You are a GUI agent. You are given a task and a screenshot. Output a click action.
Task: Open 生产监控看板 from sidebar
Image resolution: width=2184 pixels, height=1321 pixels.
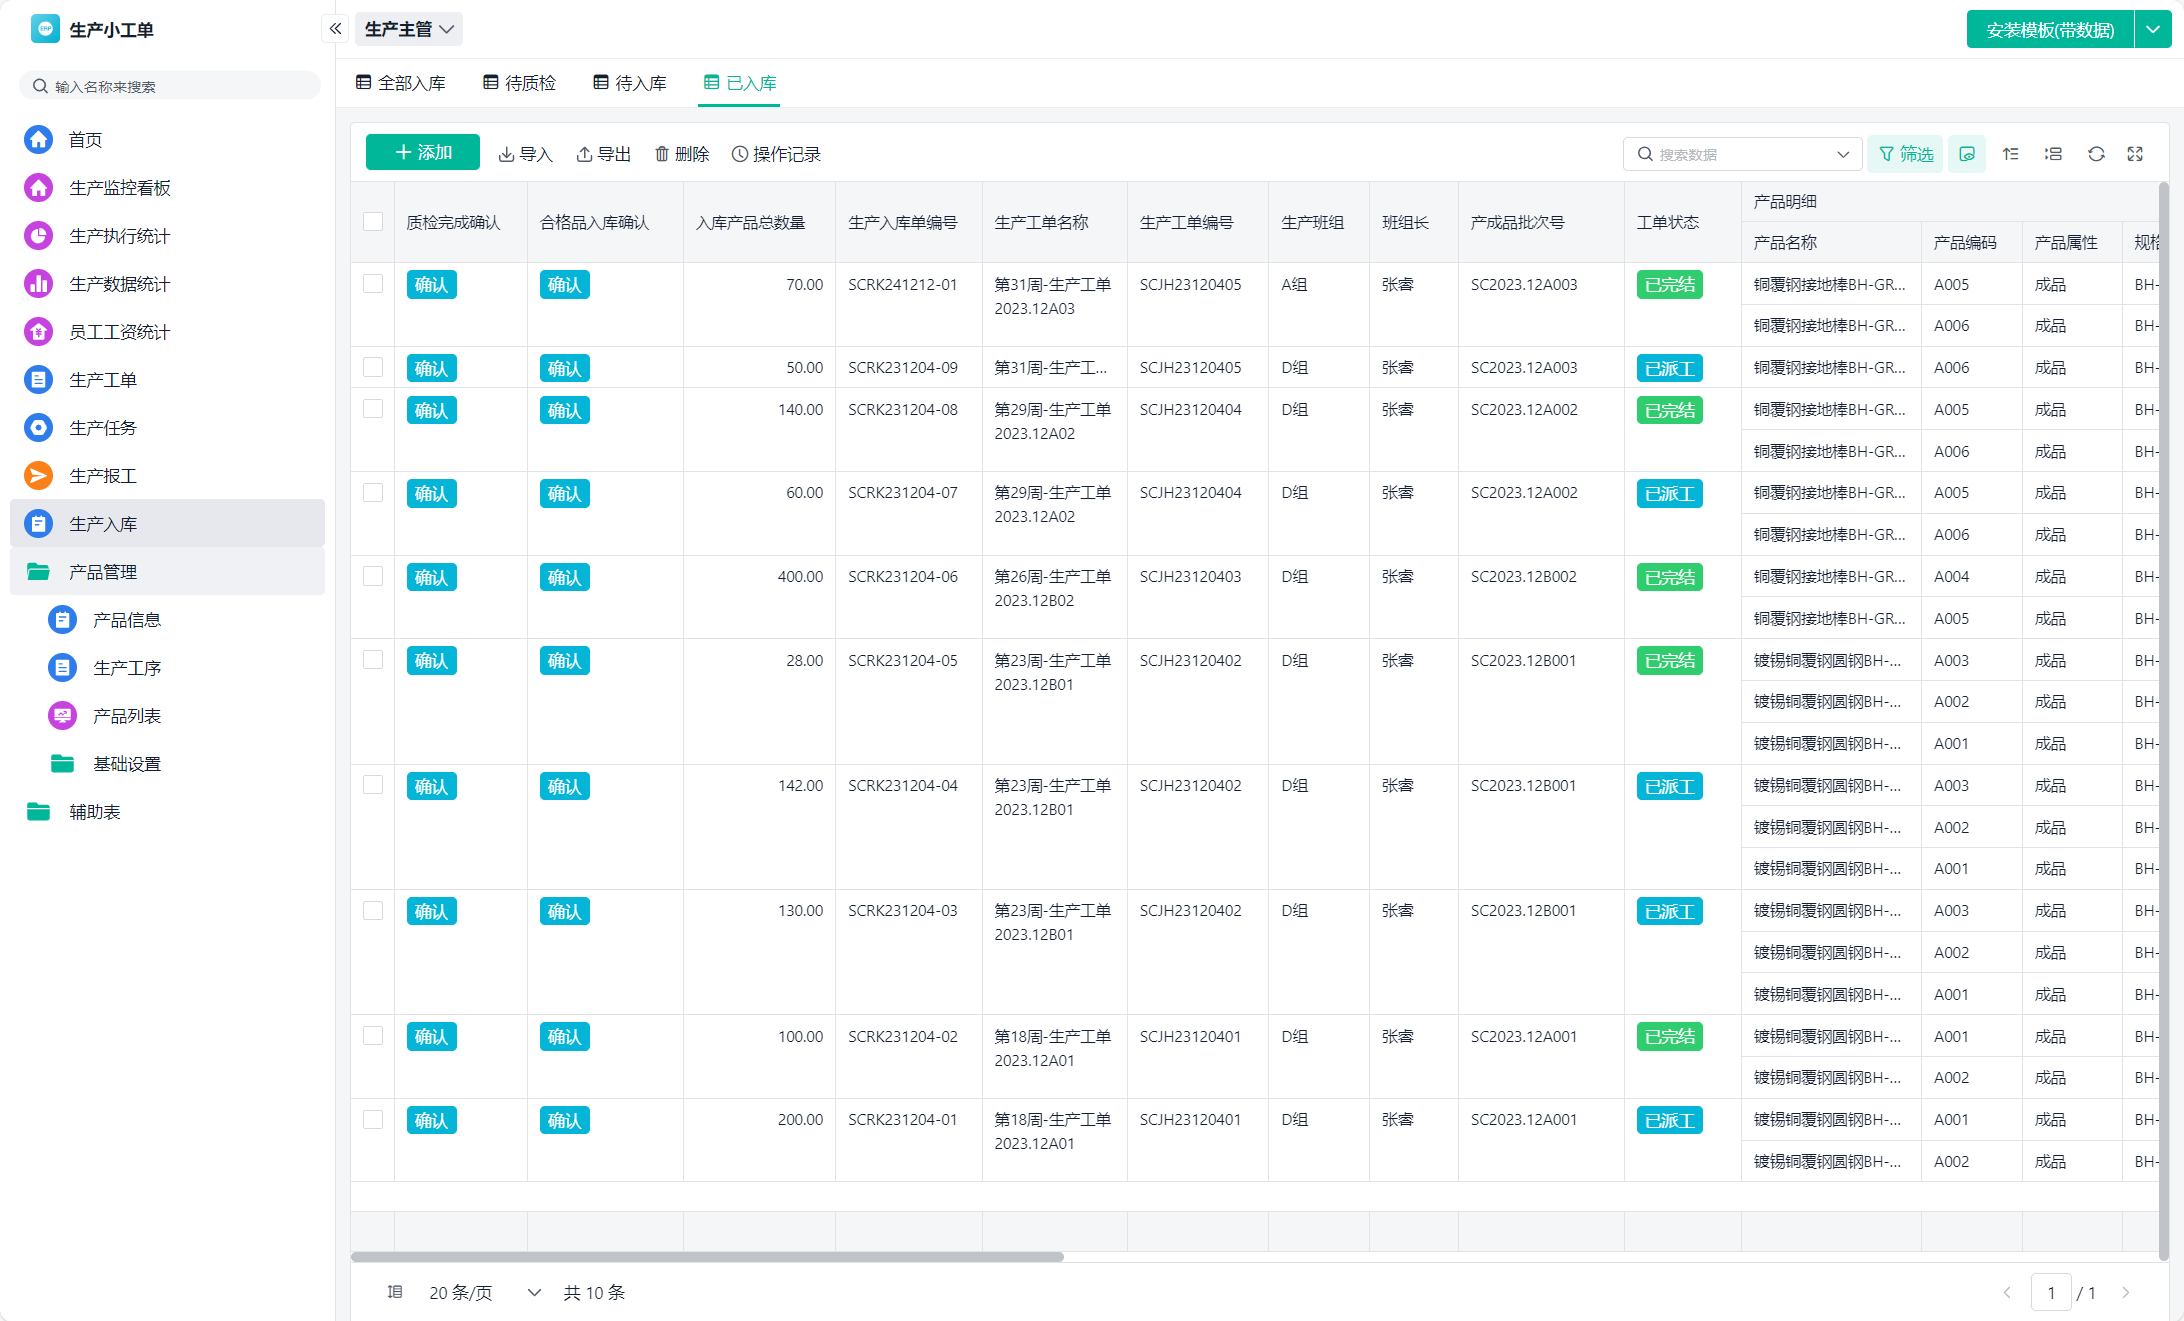pyautogui.click(x=119, y=188)
